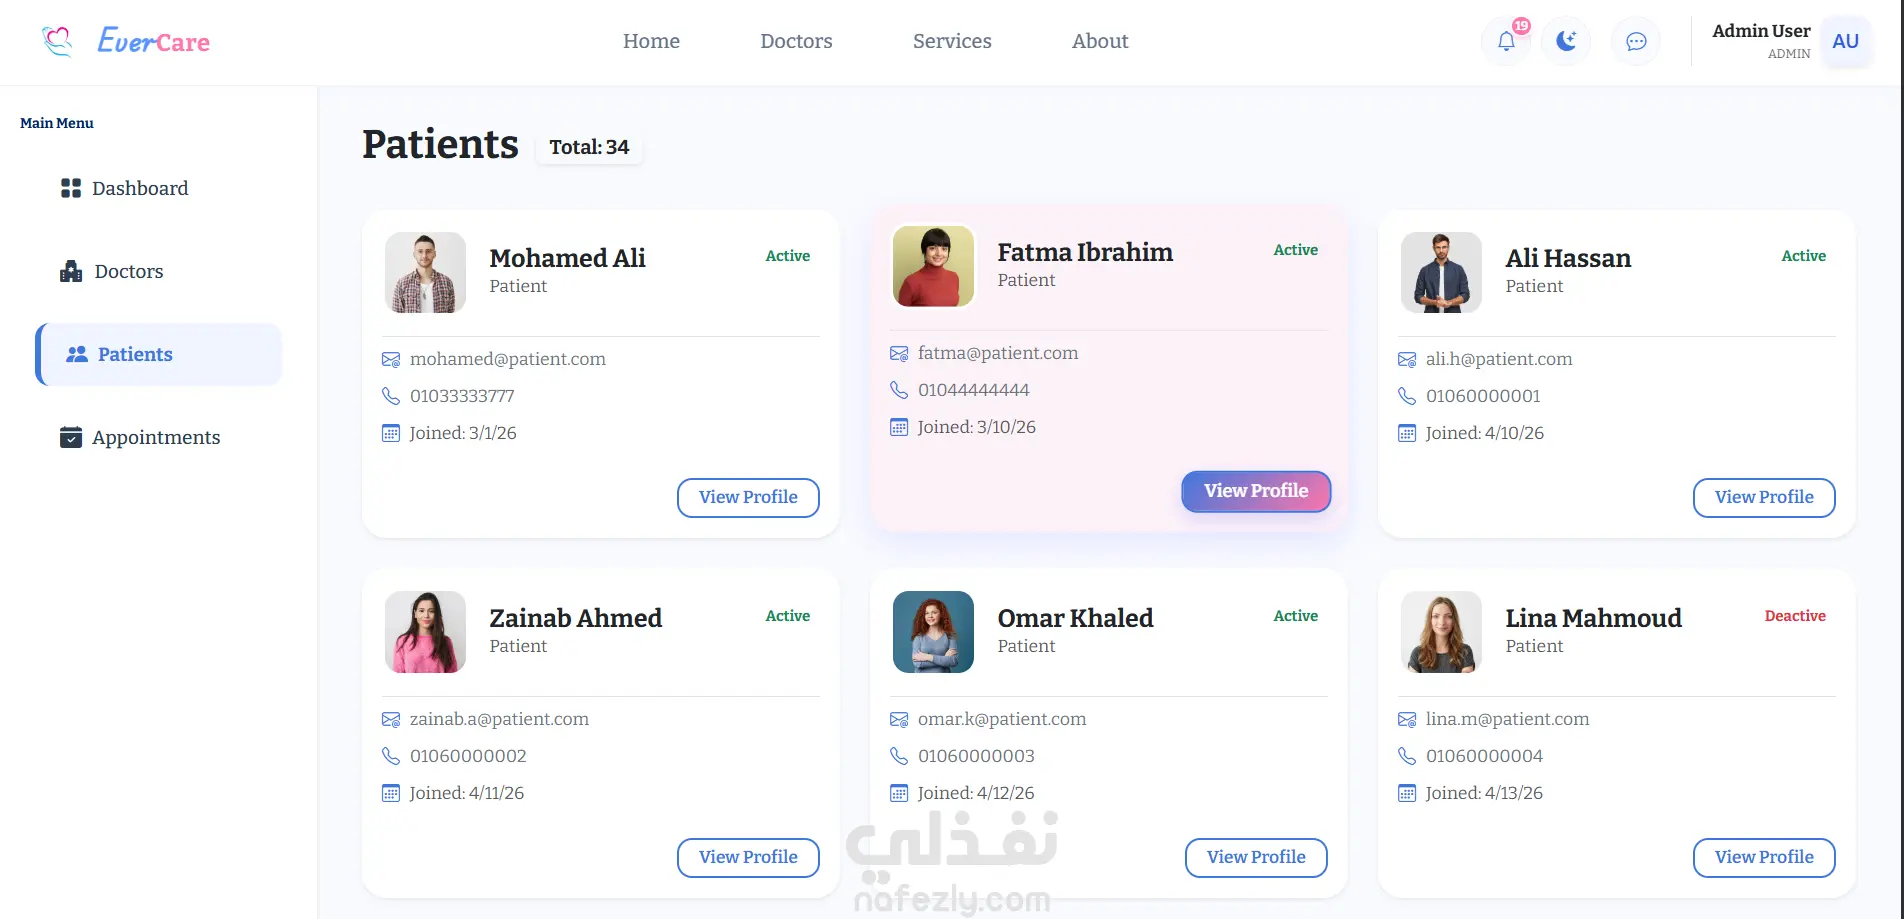The width and height of the screenshot is (1904, 919).
Task: Open the About page link
Action: [1100, 41]
